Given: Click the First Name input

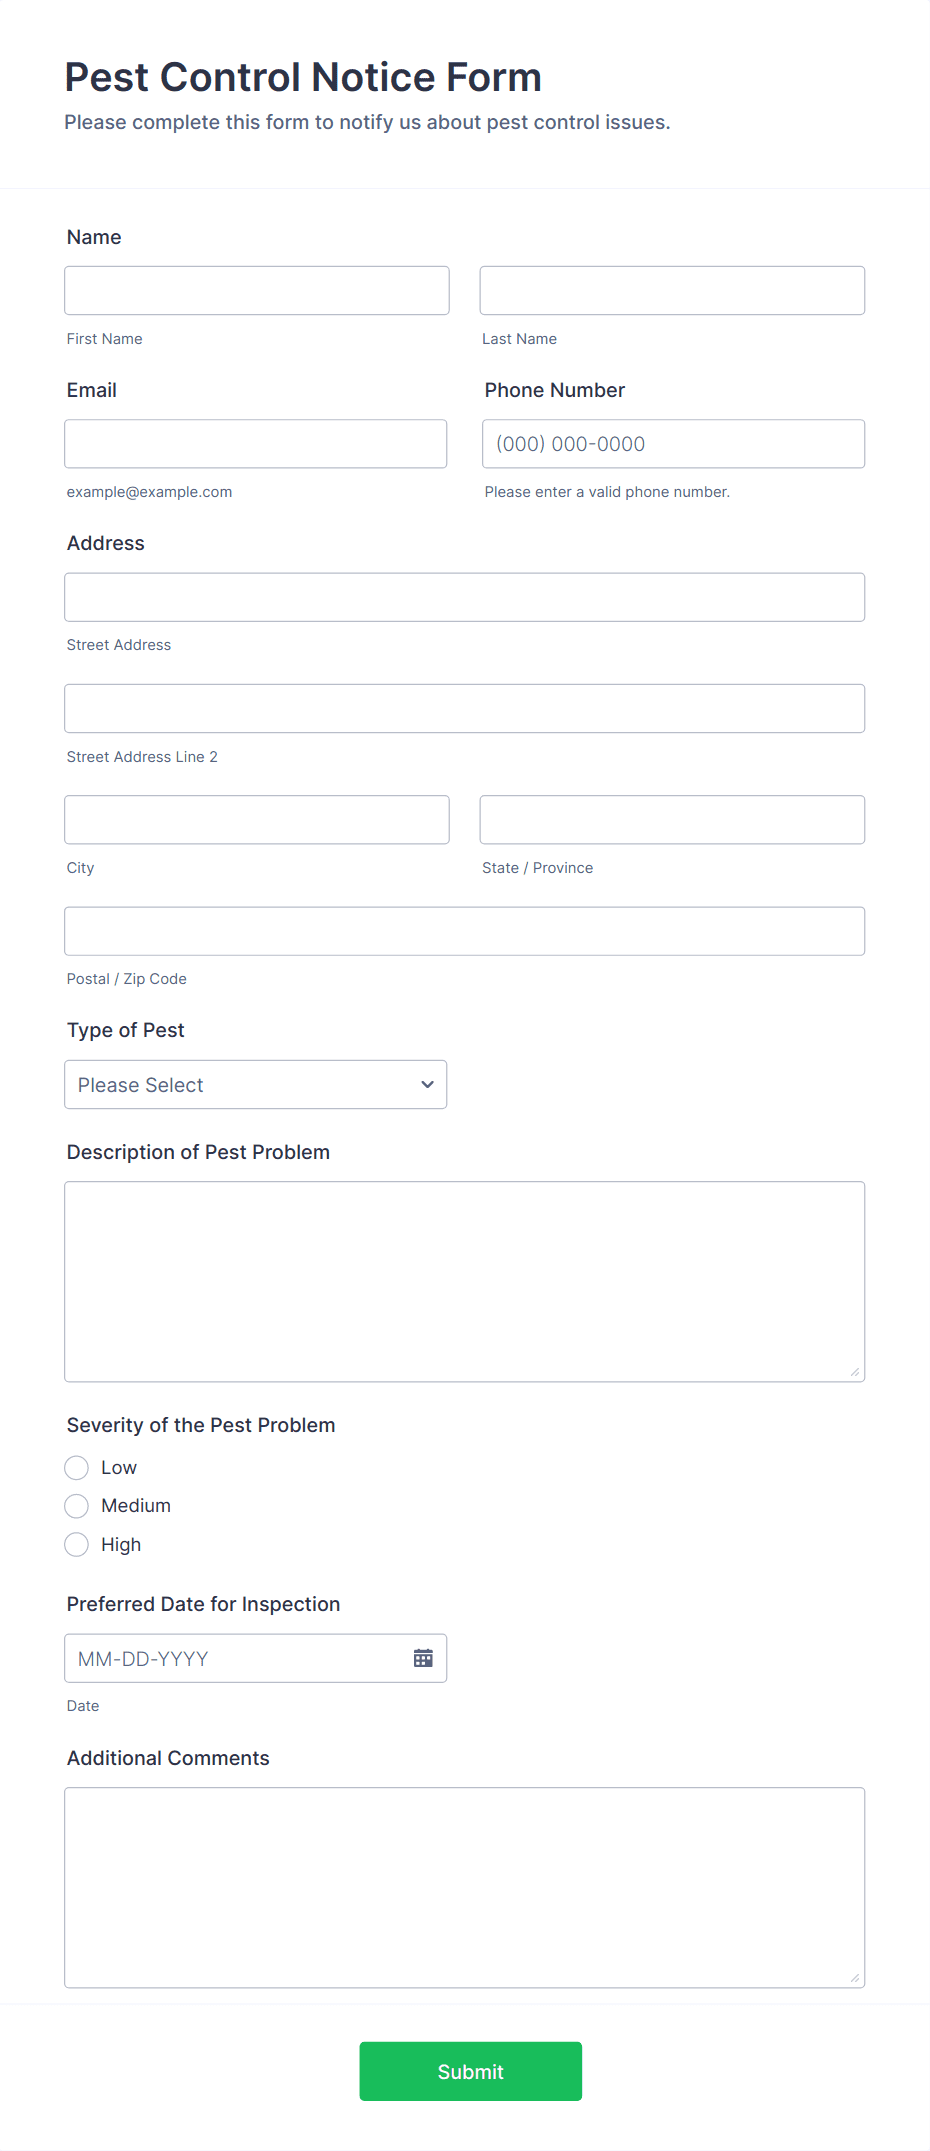Looking at the screenshot, I should pyautogui.click(x=256, y=290).
